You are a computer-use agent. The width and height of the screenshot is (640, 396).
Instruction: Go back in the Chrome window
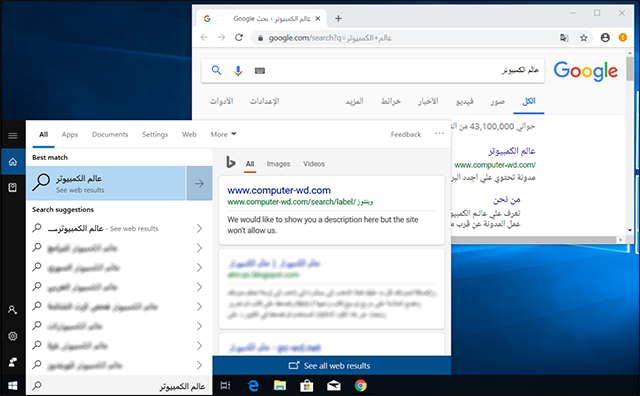(204, 38)
